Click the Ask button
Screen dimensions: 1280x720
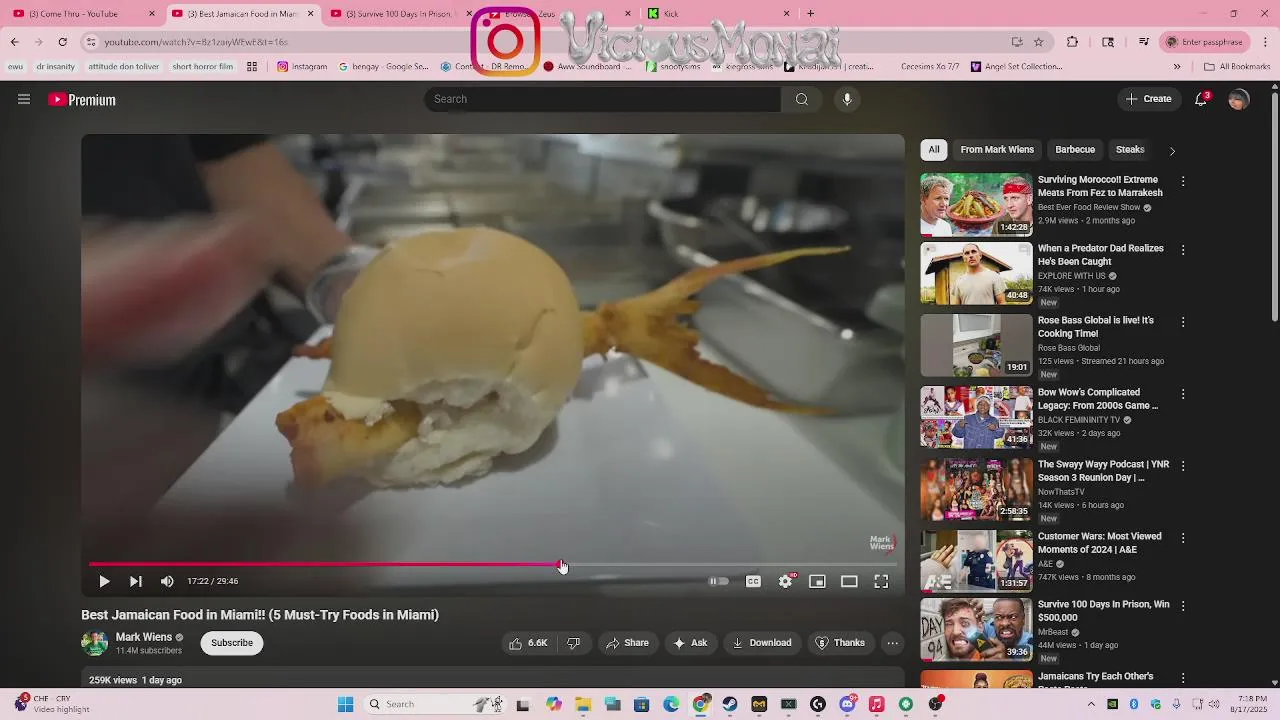(690, 643)
